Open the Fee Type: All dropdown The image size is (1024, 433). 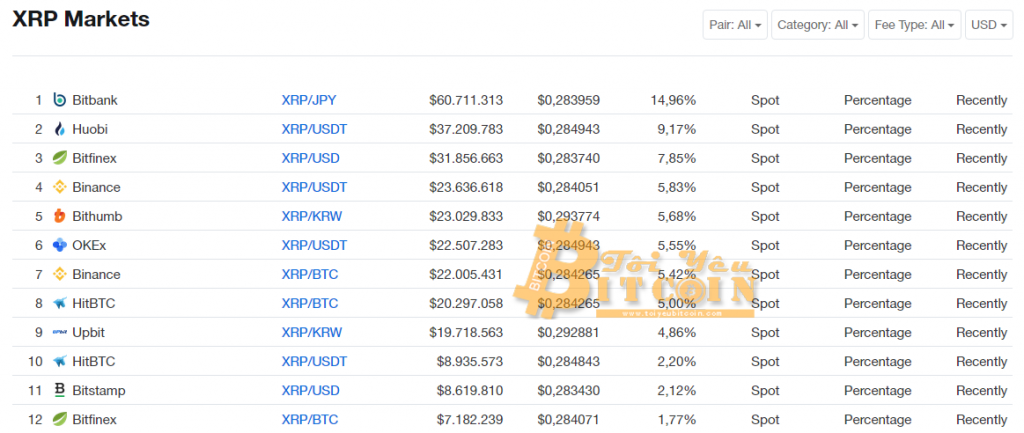914,25
